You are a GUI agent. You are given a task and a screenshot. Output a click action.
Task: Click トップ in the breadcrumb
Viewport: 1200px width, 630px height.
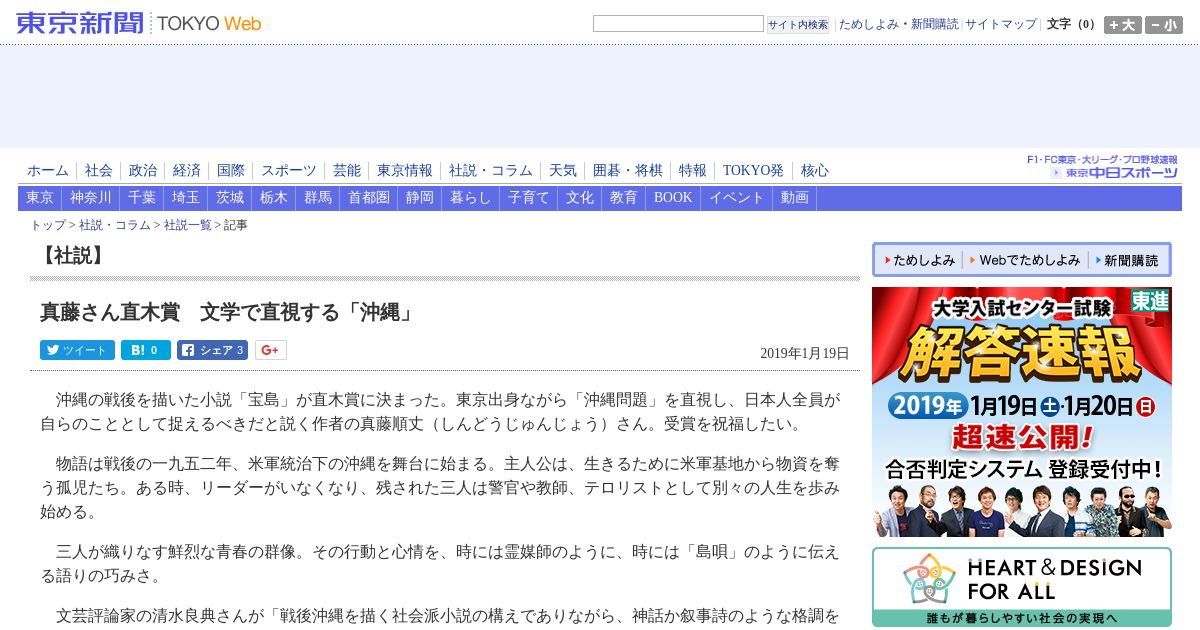click(x=48, y=225)
